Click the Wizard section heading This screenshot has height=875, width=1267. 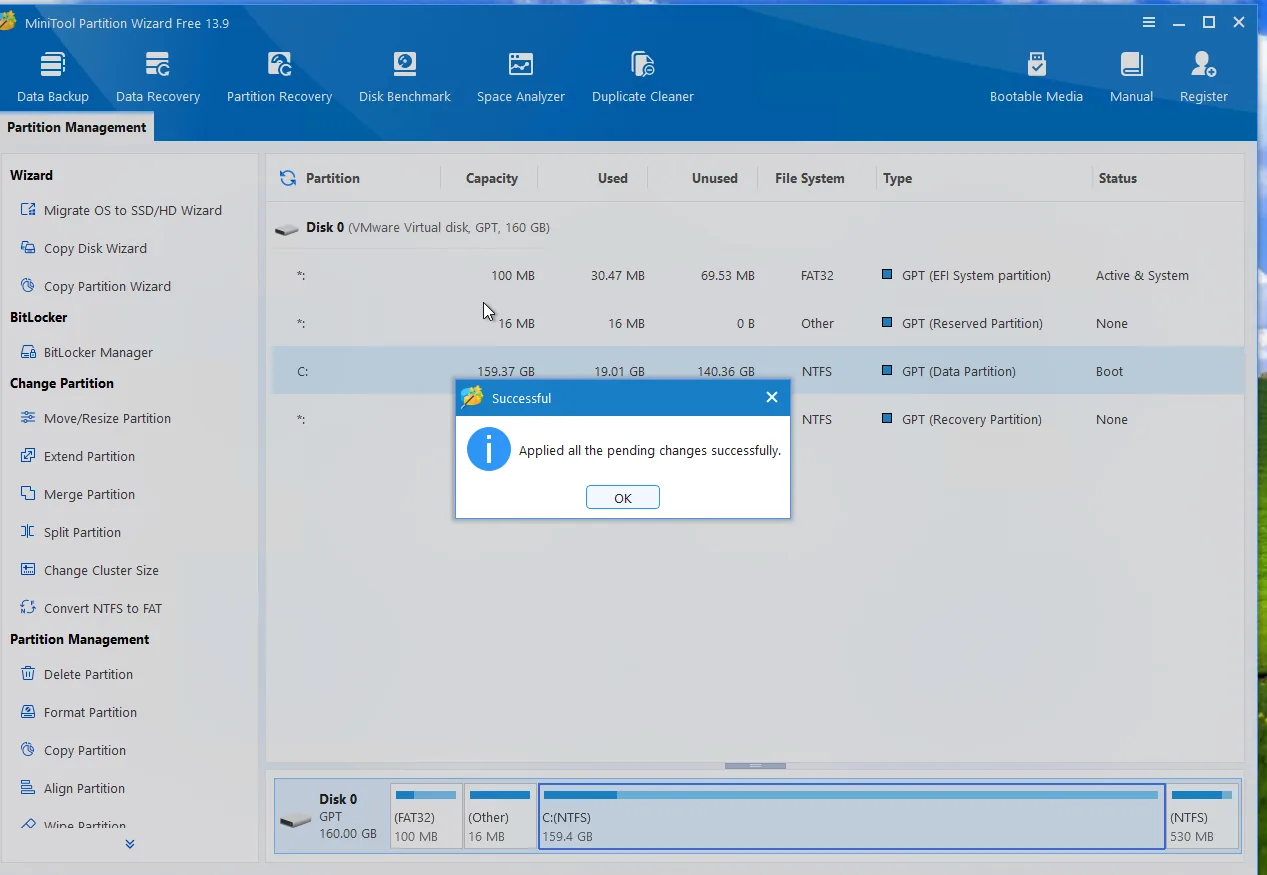(31, 175)
